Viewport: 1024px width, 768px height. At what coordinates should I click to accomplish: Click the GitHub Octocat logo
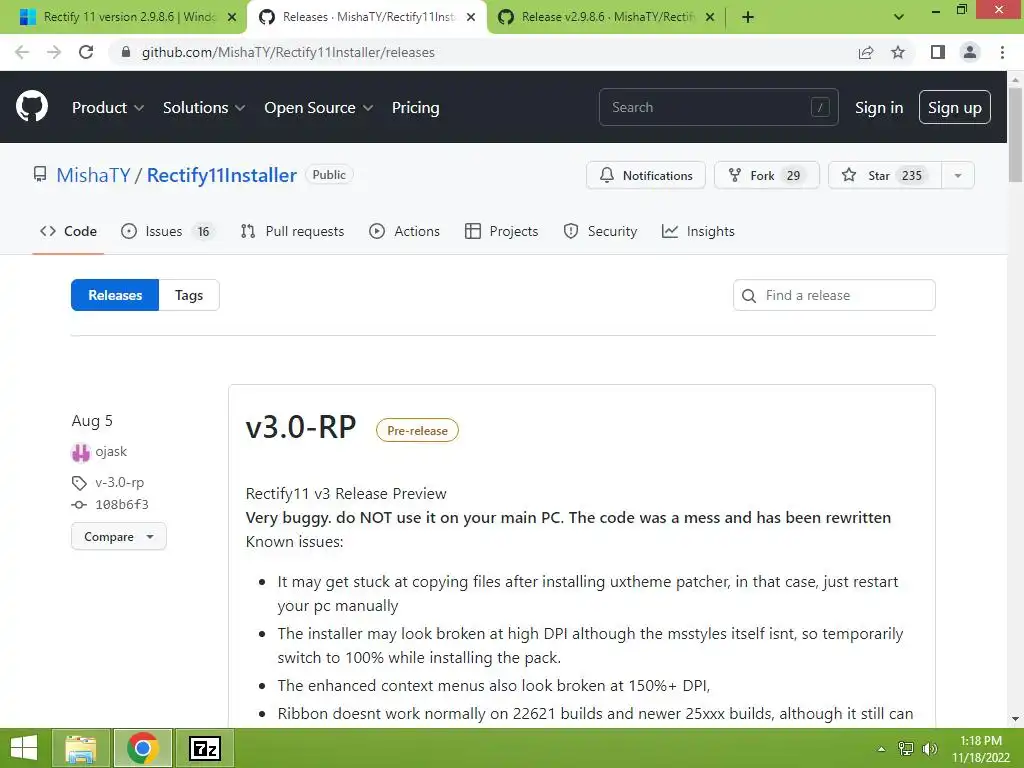coord(32,107)
